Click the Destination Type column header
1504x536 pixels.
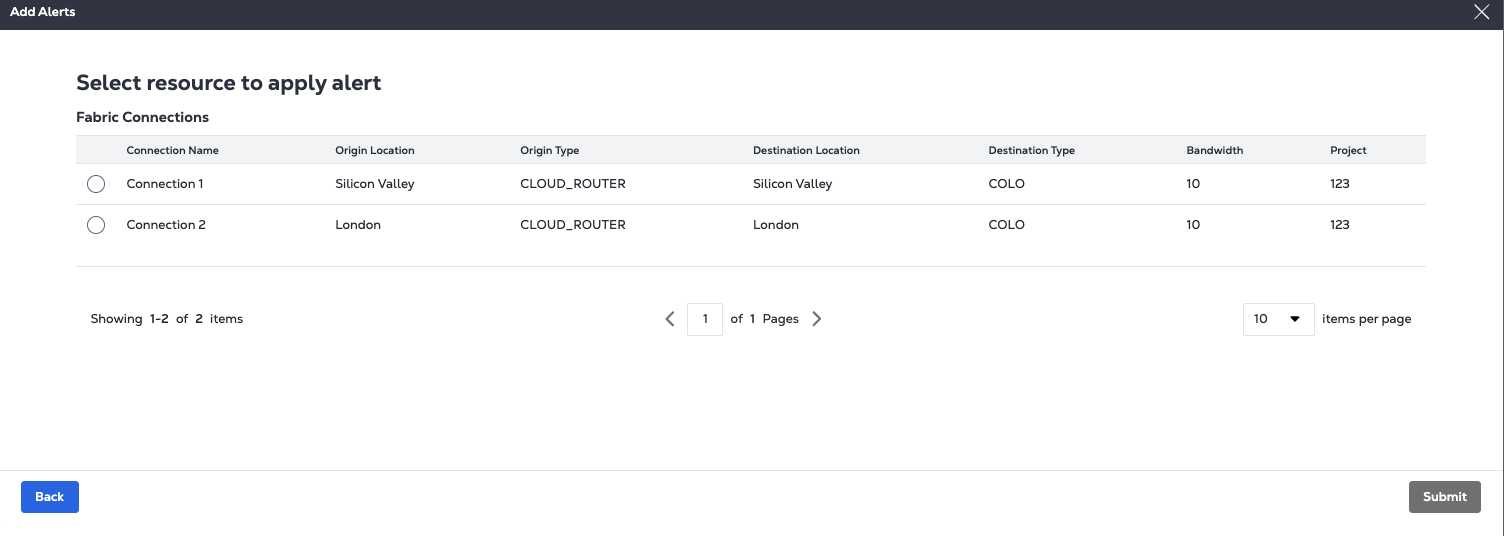tap(1031, 150)
